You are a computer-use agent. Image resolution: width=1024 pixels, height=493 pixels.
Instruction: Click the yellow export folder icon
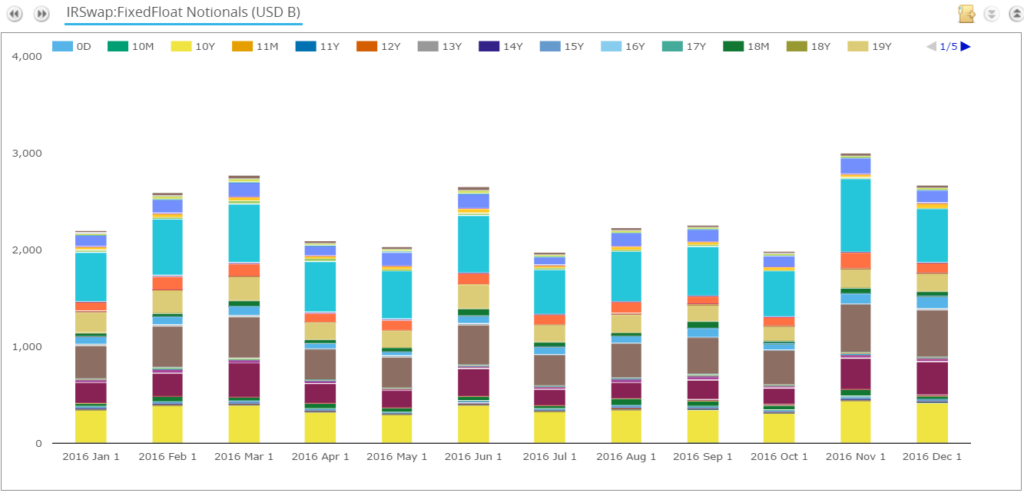(966, 14)
